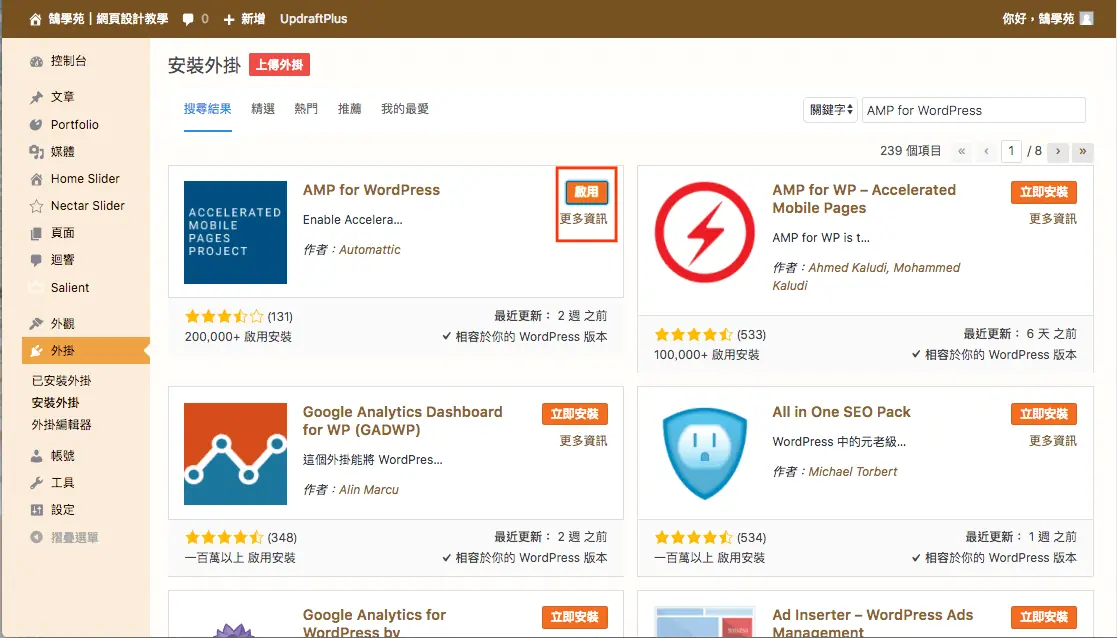Go to the next results page
The height and width of the screenshot is (638, 1117).
pyautogui.click(x=1058, y=151)
